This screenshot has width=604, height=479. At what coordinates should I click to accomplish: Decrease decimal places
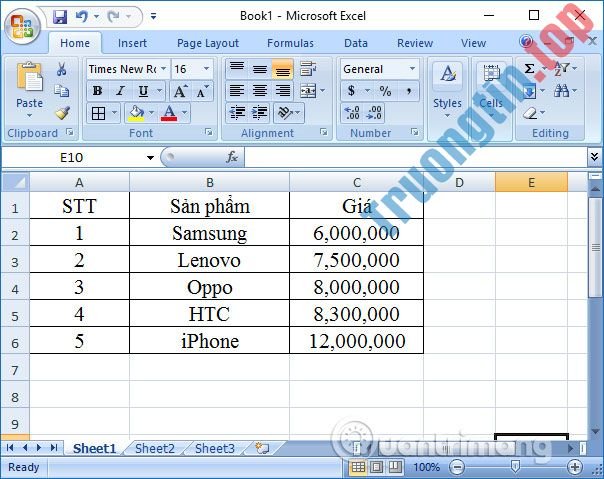click(375, 113)
